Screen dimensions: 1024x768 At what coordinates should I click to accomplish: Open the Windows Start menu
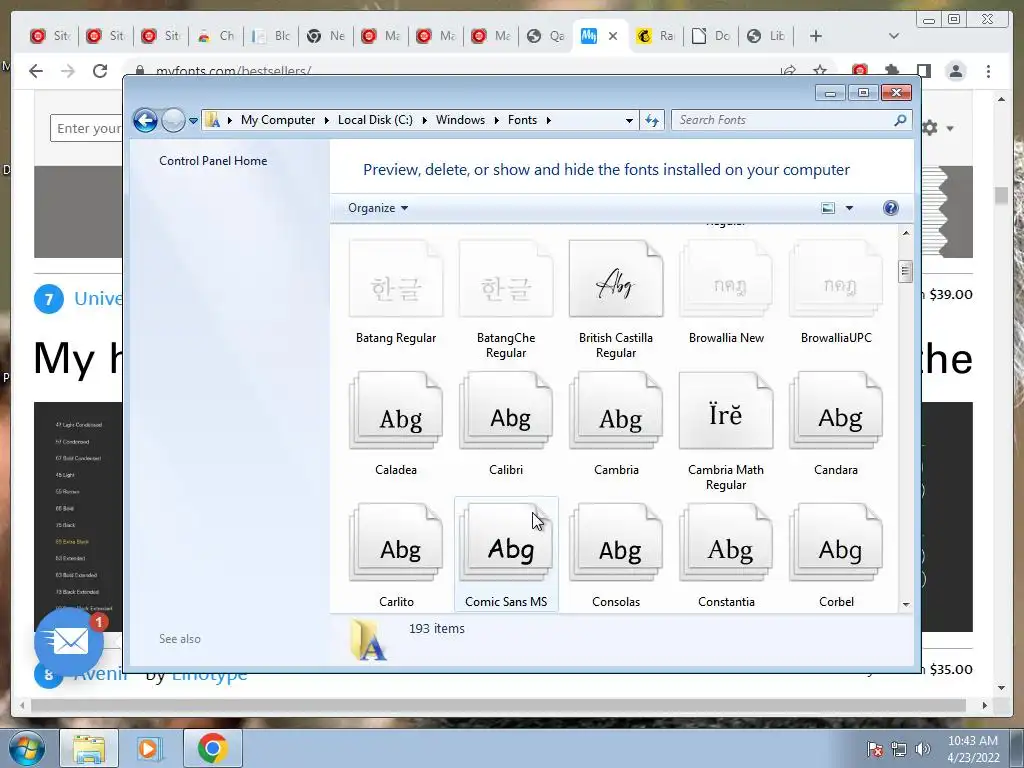click(25, 748)
